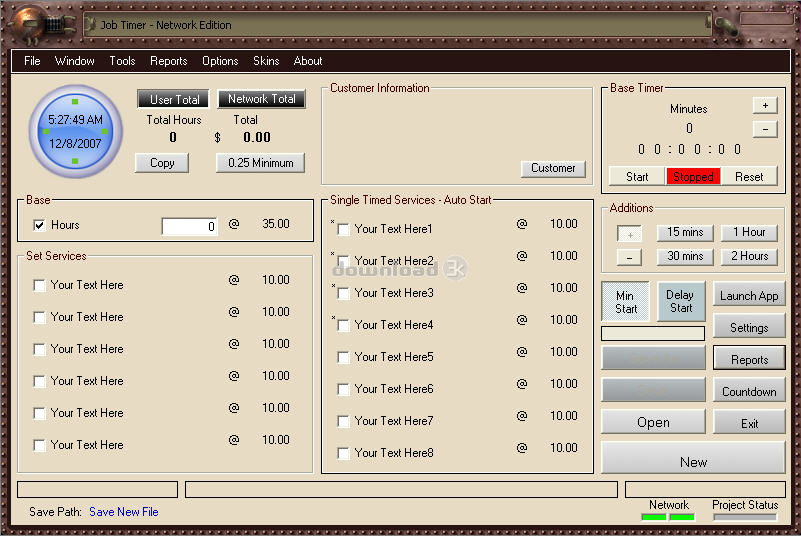Start the Base Timer
The width and height of the screenshot is (801, 536).
coord(637,176)
